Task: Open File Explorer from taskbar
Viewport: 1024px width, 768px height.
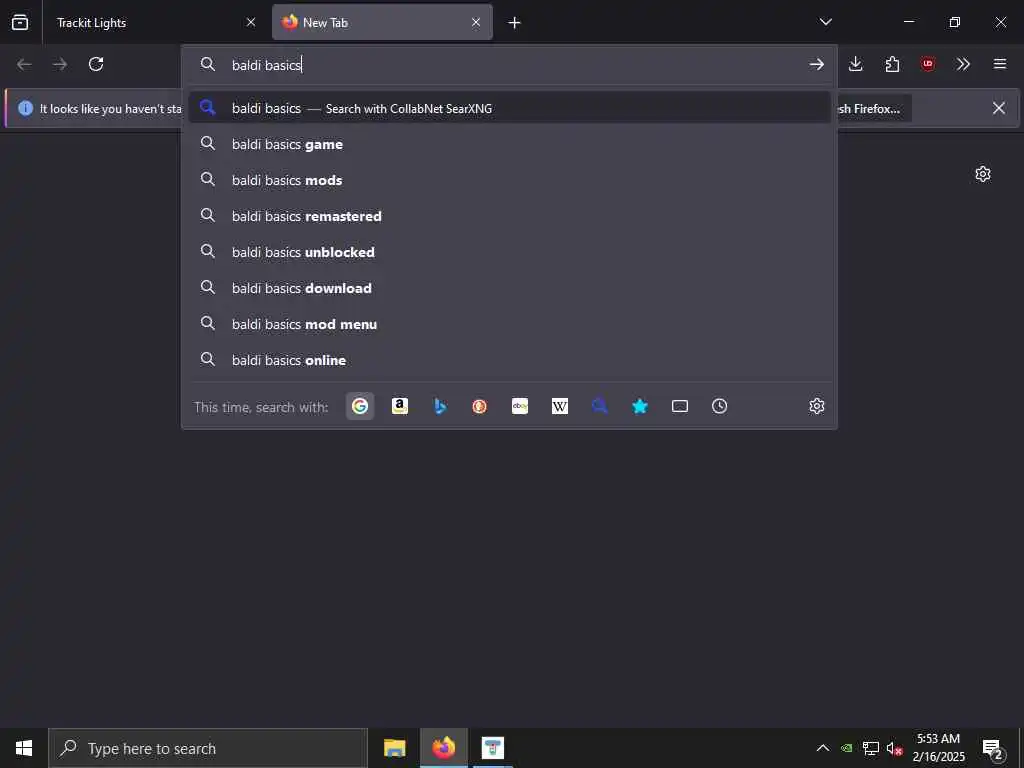Action: pos(394,748)
